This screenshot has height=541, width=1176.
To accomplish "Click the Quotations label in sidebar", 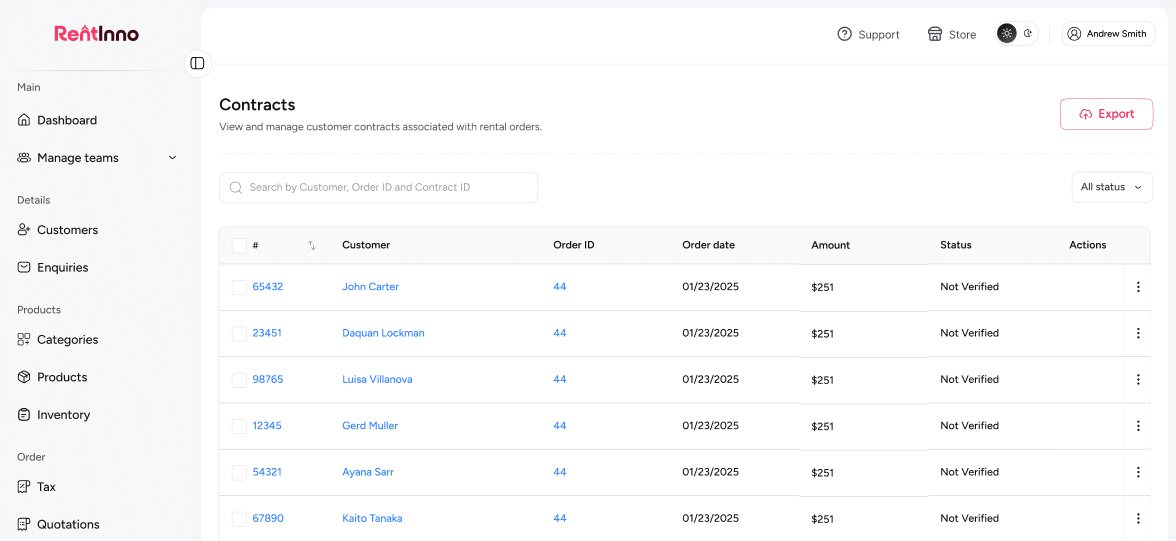I will [x=68, y=524].
